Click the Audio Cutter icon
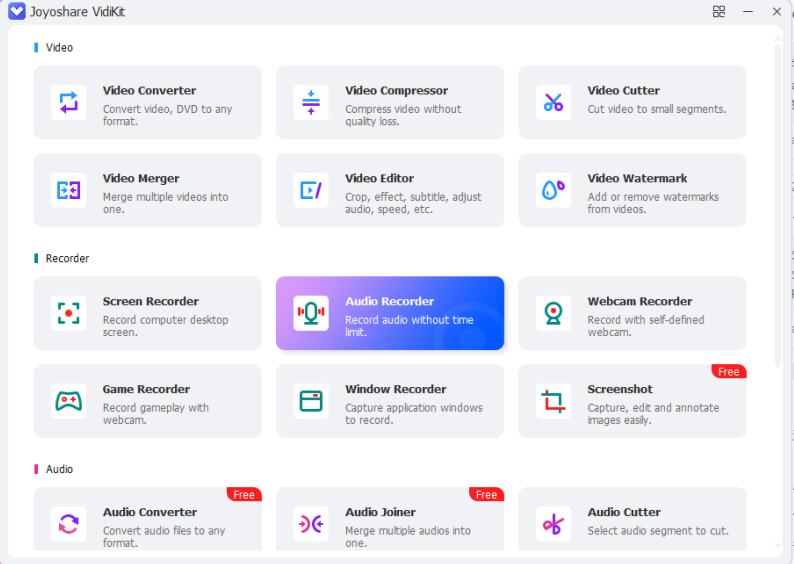This screenshot has width=794, height=564. click(x=553, y=524)
